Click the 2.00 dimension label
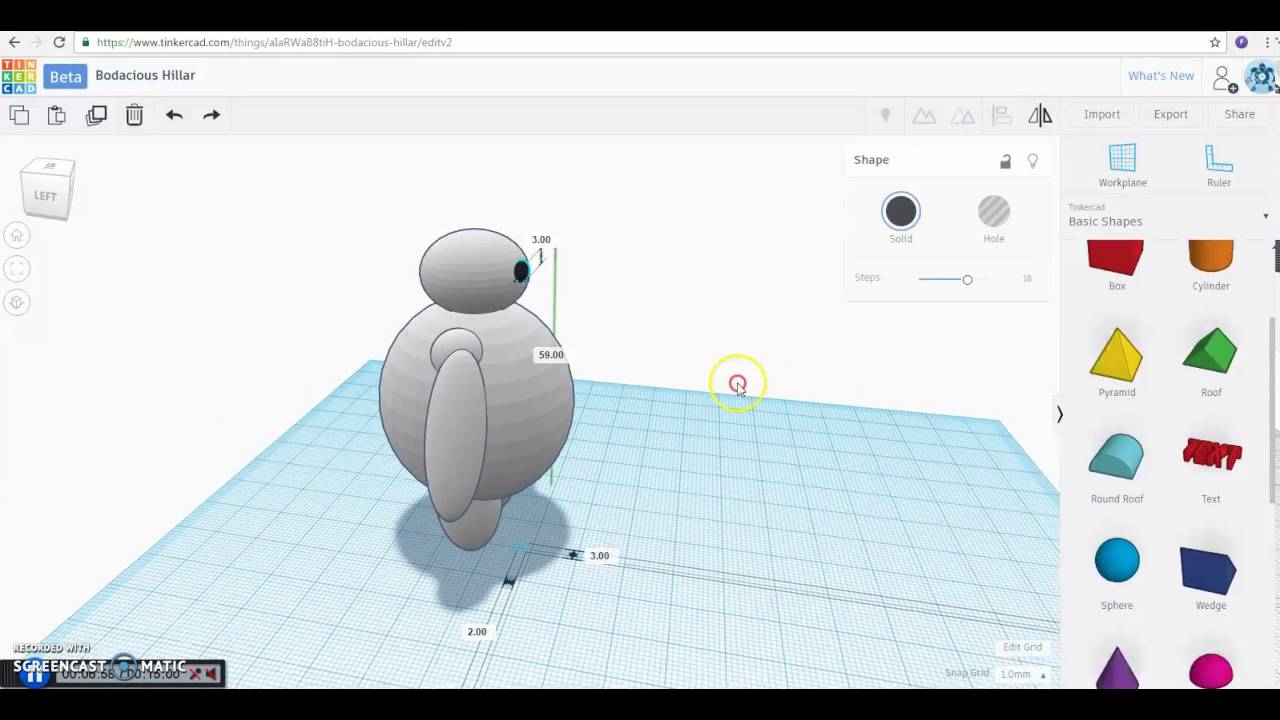Image resolution: width=1280 pixels, height=720 pixels. tap(477, 632)
